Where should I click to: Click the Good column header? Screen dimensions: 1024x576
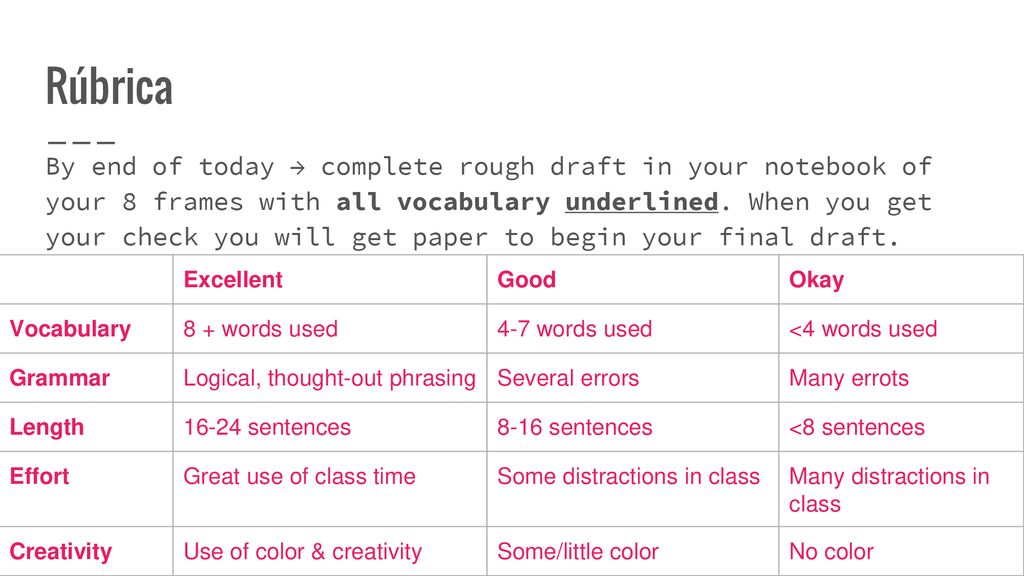coord(526,280)
